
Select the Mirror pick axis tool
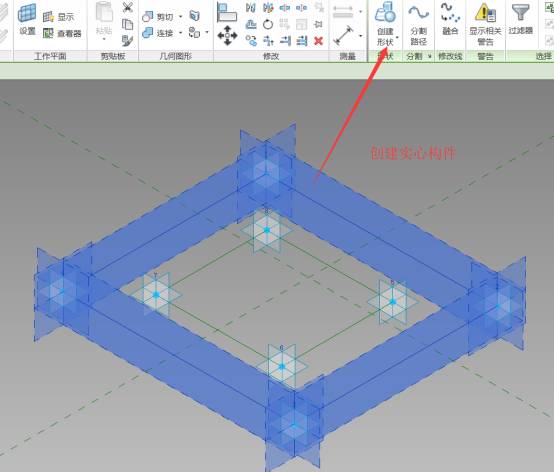pyautogui.click(x=251, y=7)
